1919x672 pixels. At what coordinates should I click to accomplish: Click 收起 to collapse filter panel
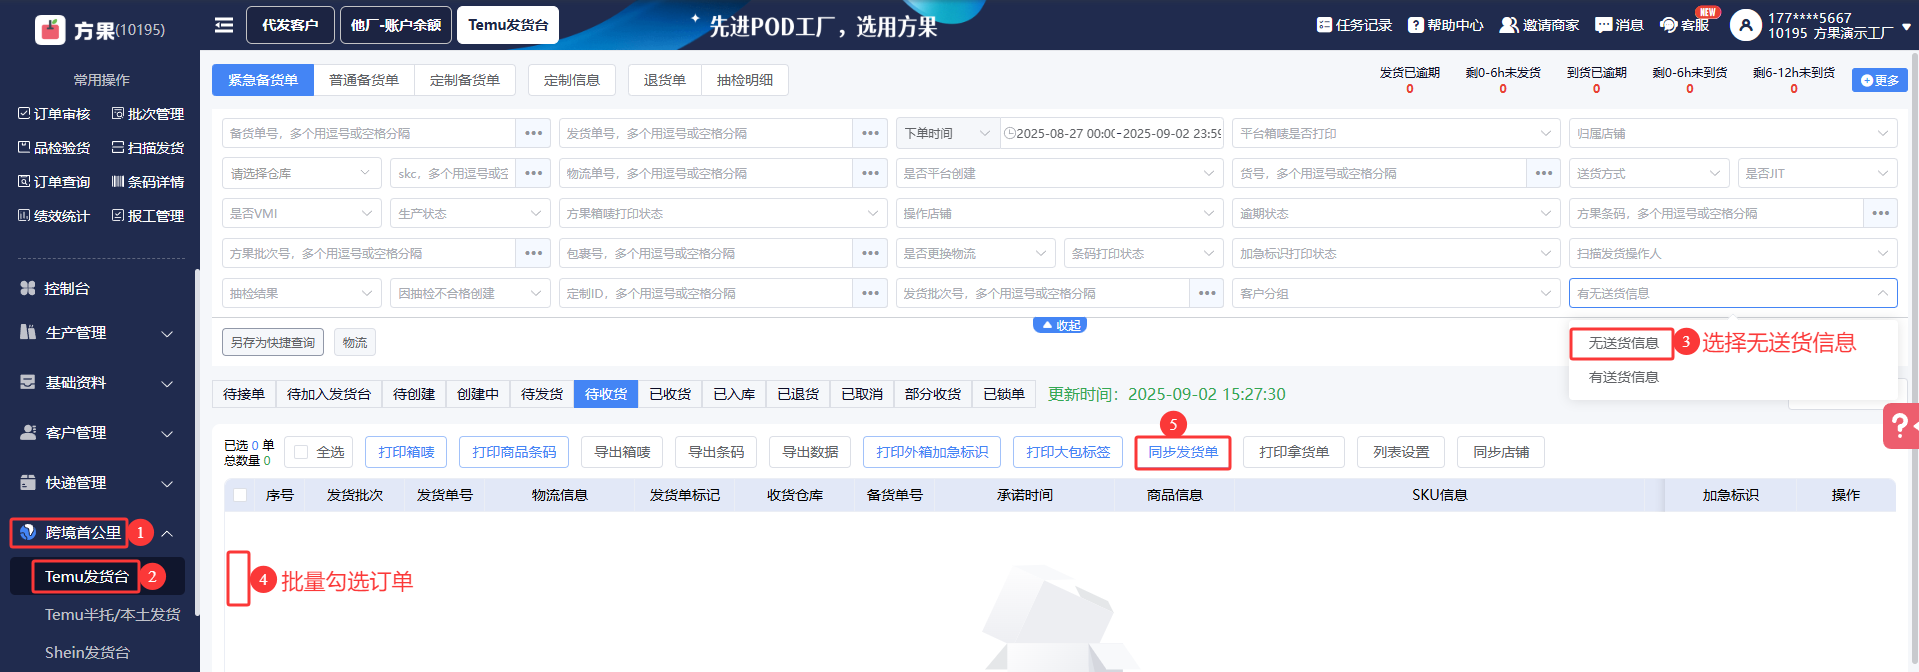pos(1060,325)
